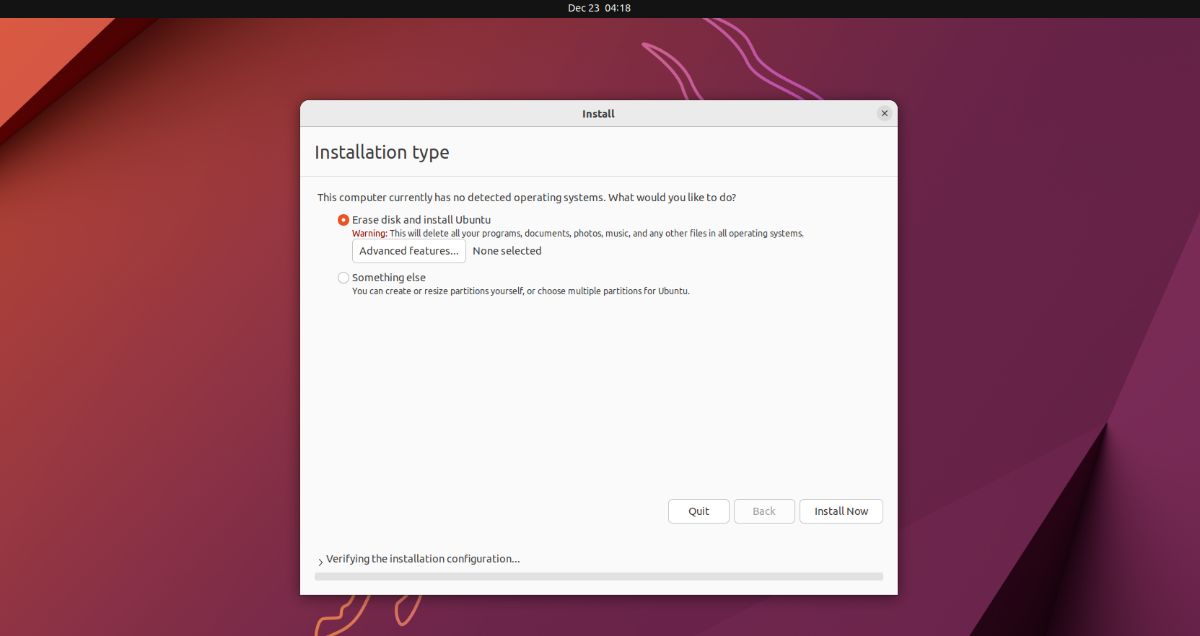This screenshot has width=1200, height=636.
Task: Click the Warning text about deleting files
Action: (578, 234)
